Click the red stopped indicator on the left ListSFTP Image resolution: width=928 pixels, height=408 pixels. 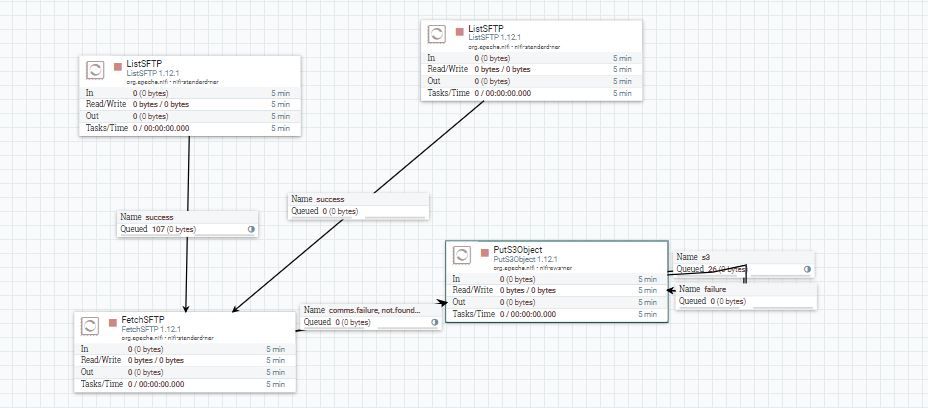click(x=118, y=67)
